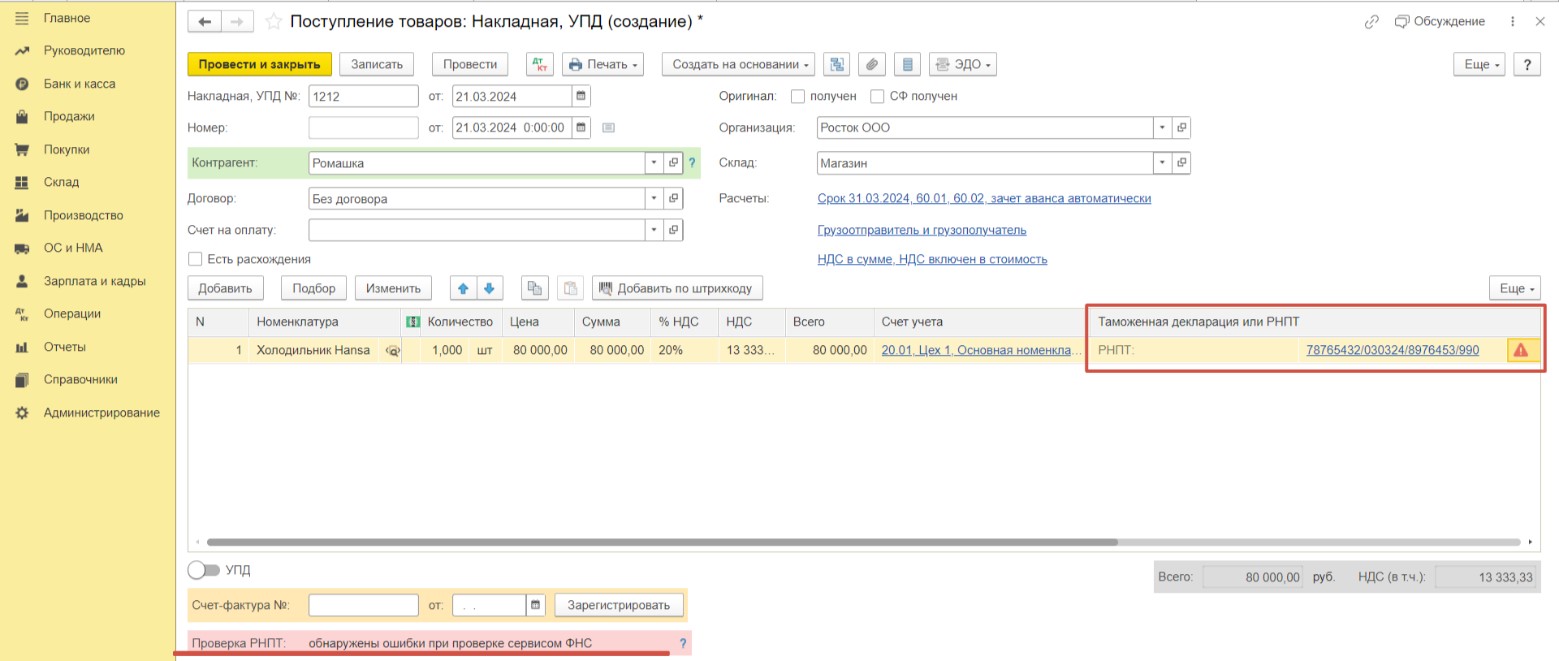1559x661 pixels.
Task: Expand the Печать dropdown
Action: click(603, 64)
